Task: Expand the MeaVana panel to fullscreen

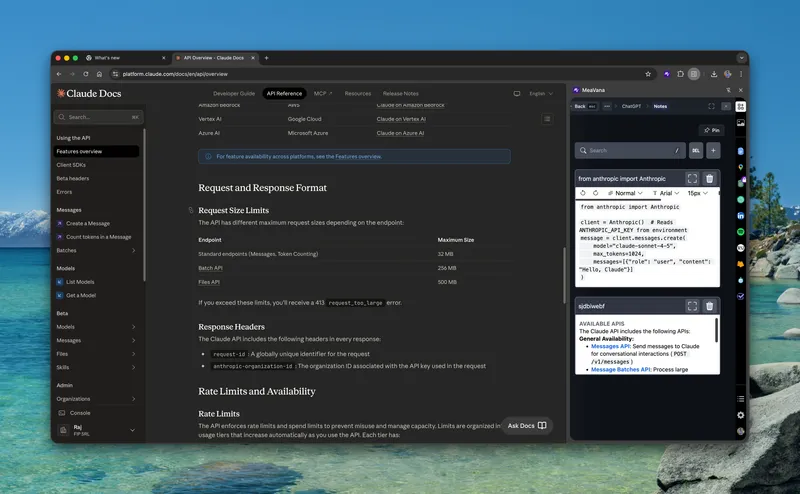Action: click(x=711, y=106)
